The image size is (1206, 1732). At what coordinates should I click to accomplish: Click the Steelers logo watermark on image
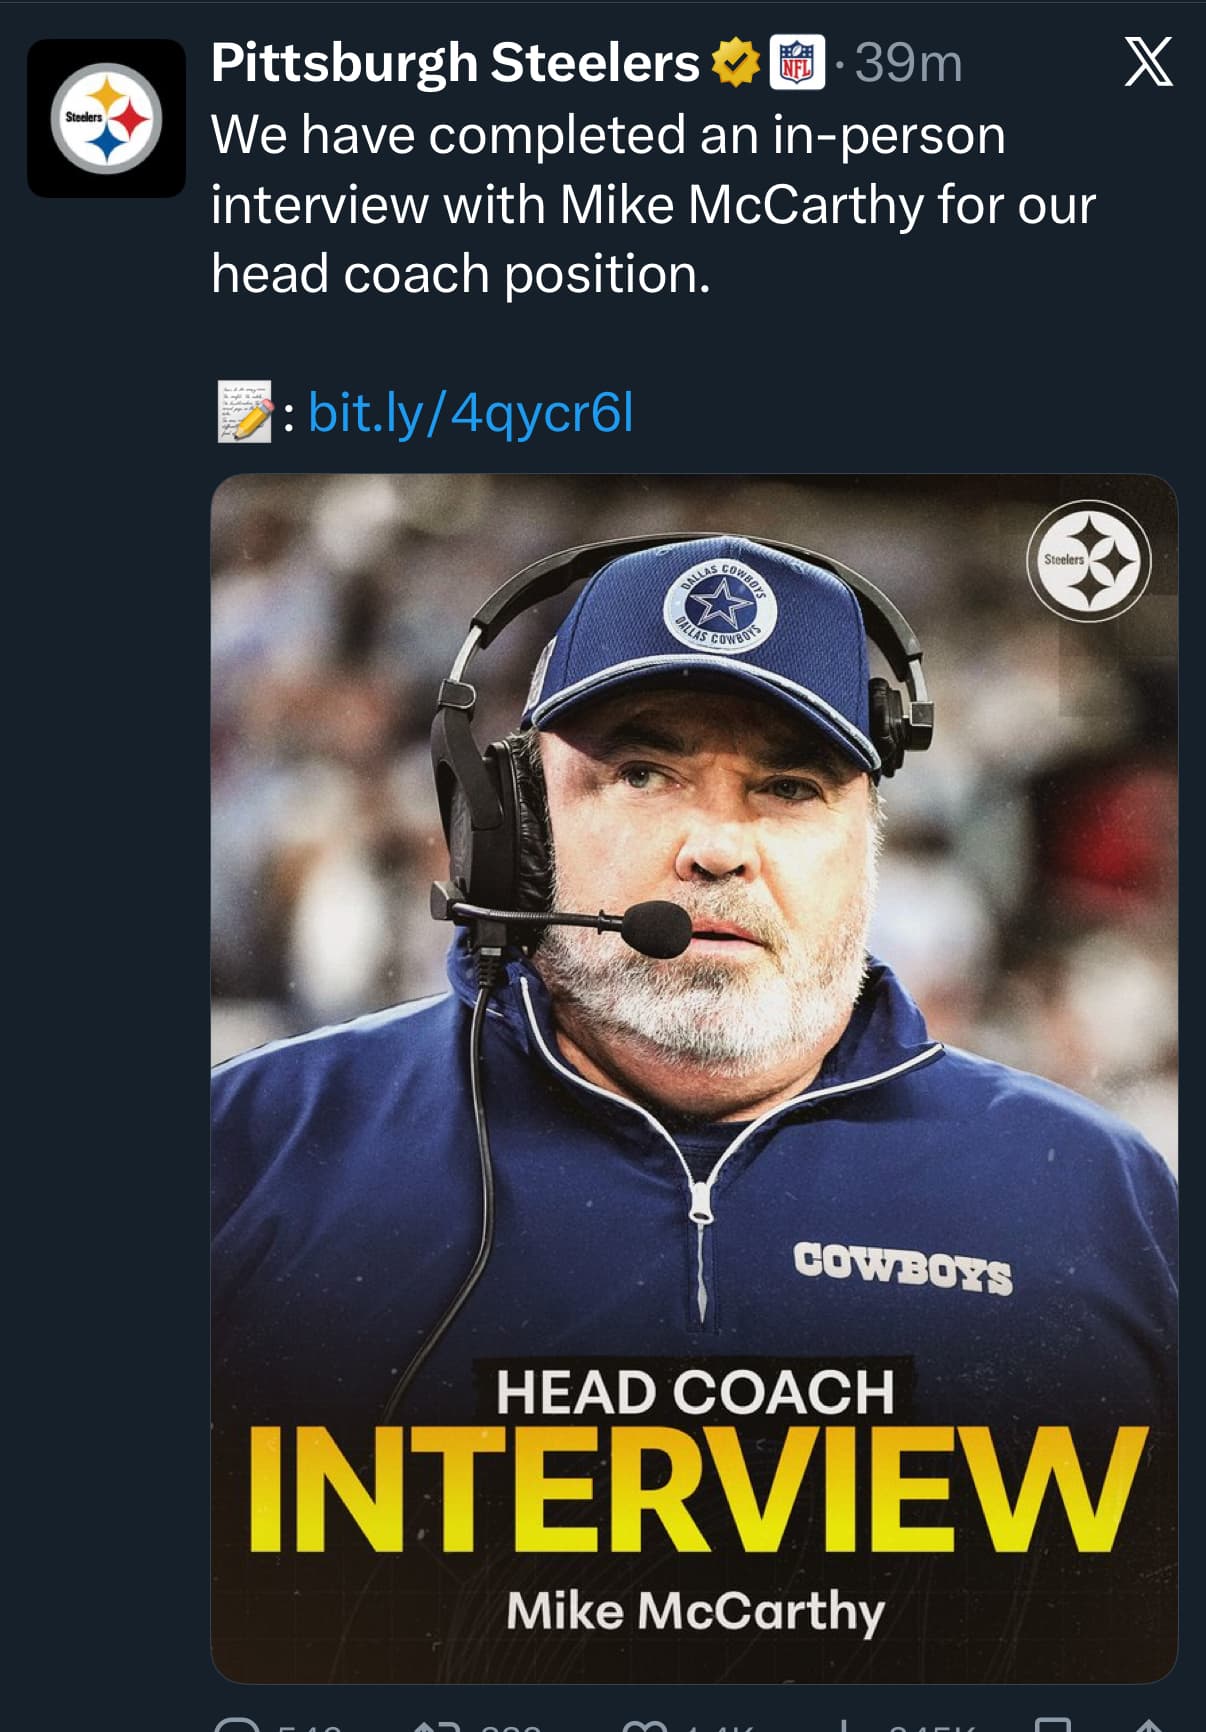click(x=1089, y=561)
